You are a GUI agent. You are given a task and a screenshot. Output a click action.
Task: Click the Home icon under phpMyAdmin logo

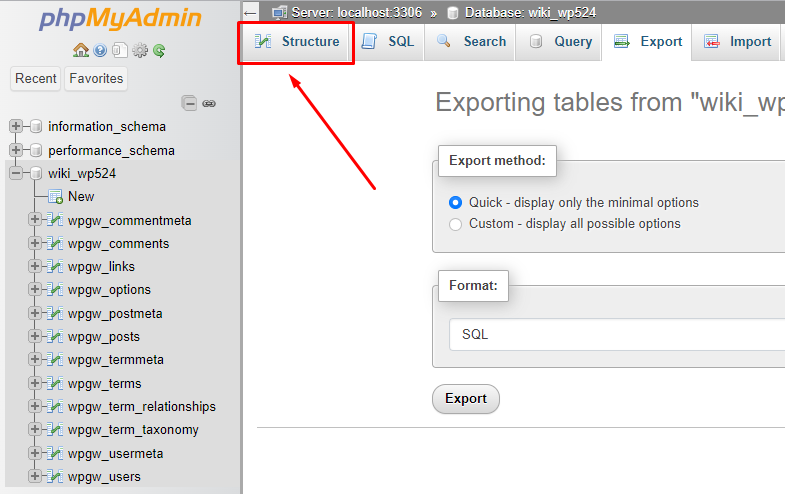tap(81, 50)
